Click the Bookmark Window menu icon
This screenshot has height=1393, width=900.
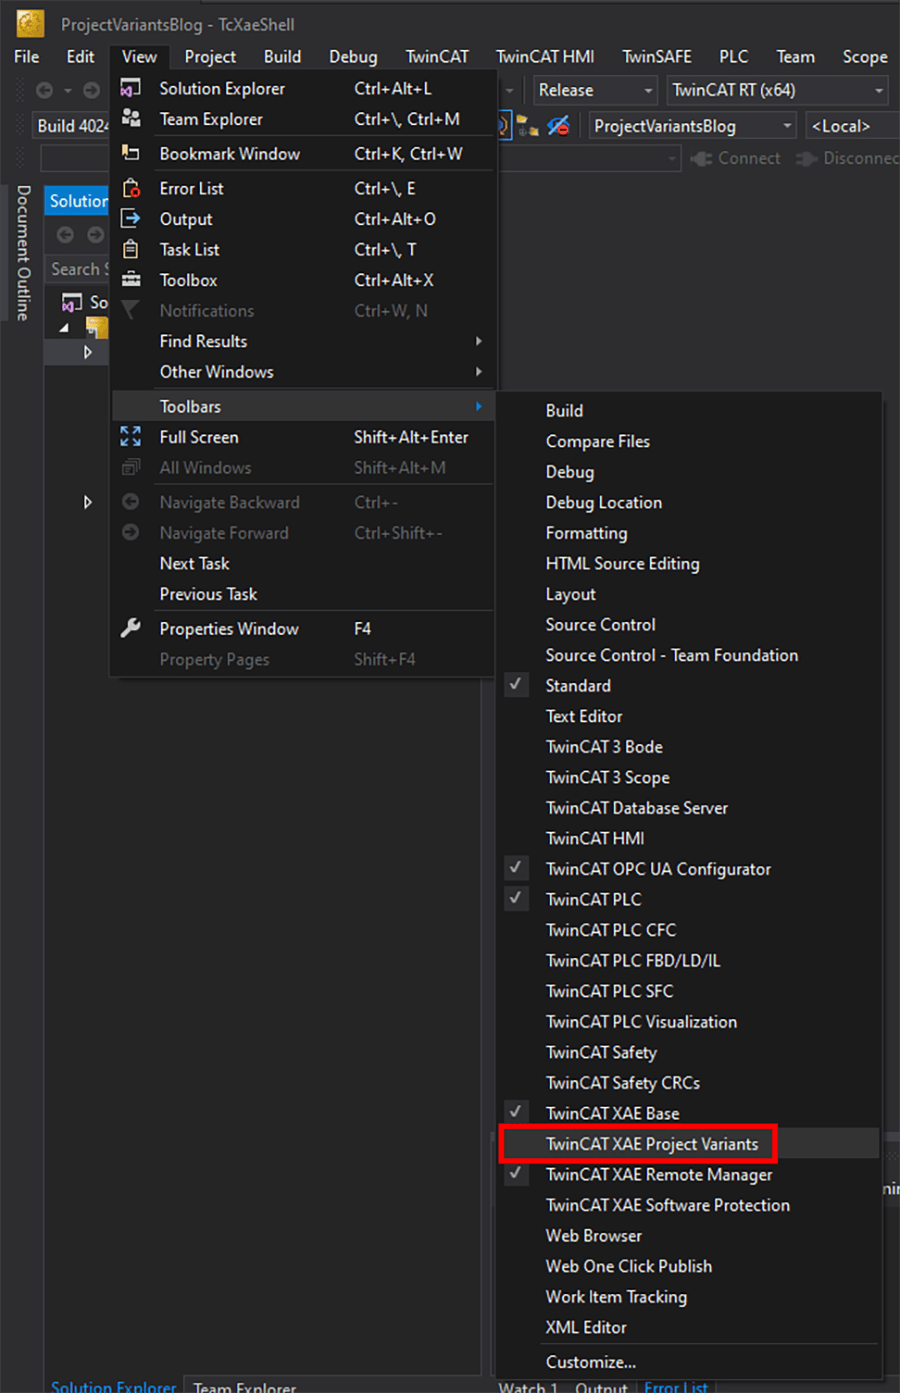tap(131, 153)
